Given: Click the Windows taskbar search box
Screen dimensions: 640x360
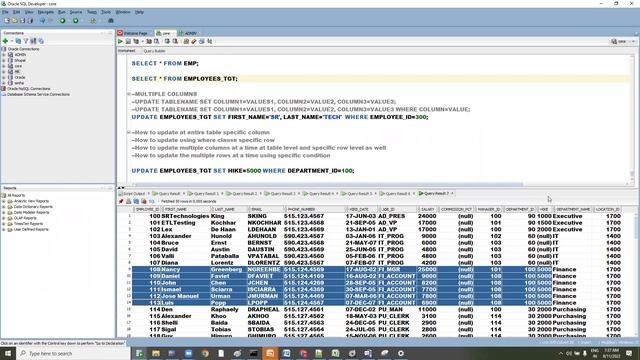Looking at the screenshot, I should pyautogui.click(x=73, y=353).
